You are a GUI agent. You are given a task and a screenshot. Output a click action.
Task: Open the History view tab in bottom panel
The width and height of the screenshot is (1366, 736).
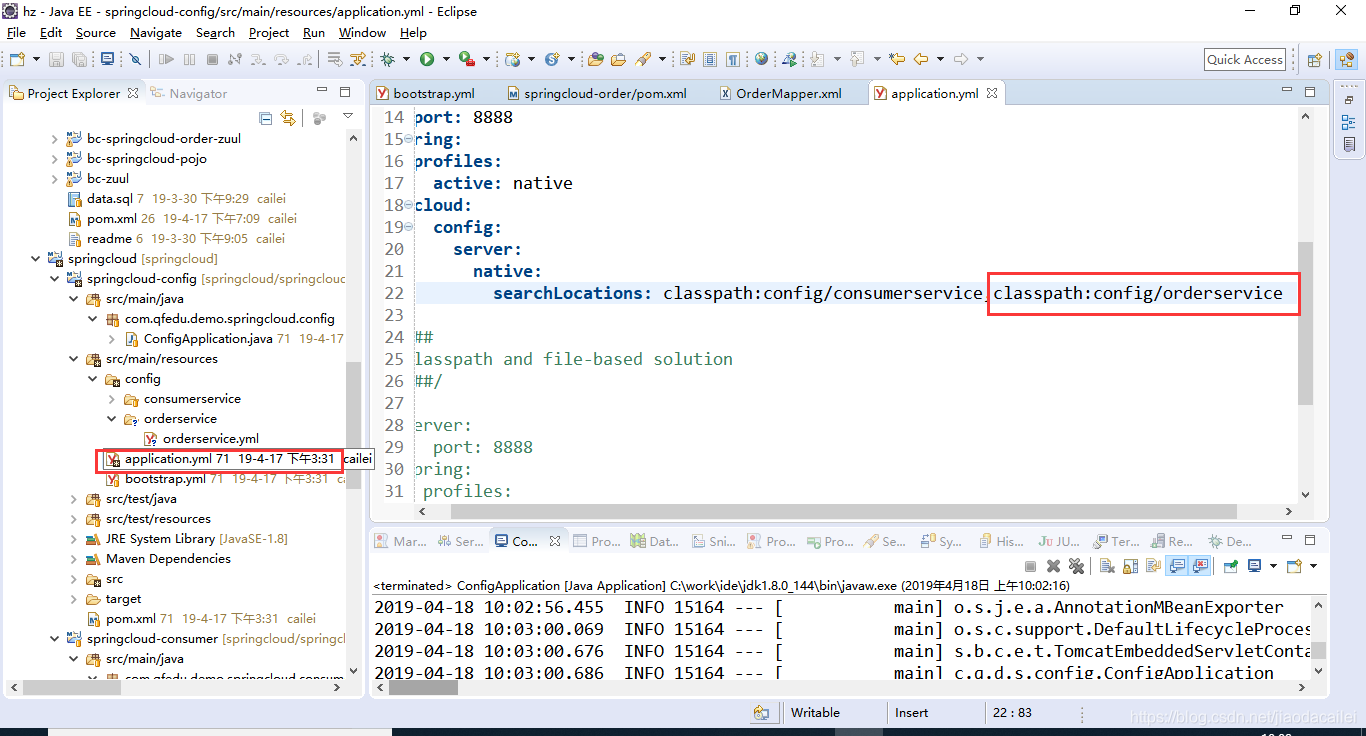tap(1001, 541)
